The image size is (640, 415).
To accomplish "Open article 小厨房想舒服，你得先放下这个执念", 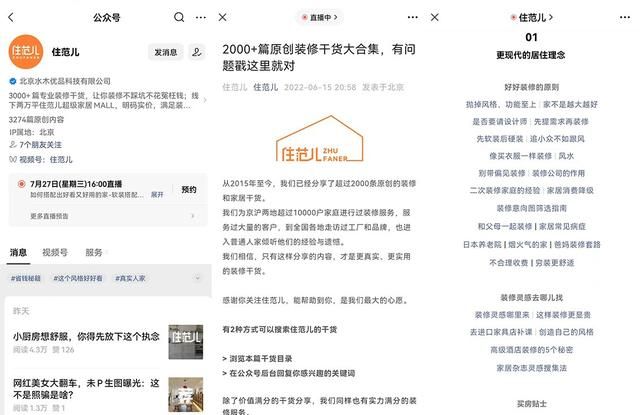I will 86,337.
